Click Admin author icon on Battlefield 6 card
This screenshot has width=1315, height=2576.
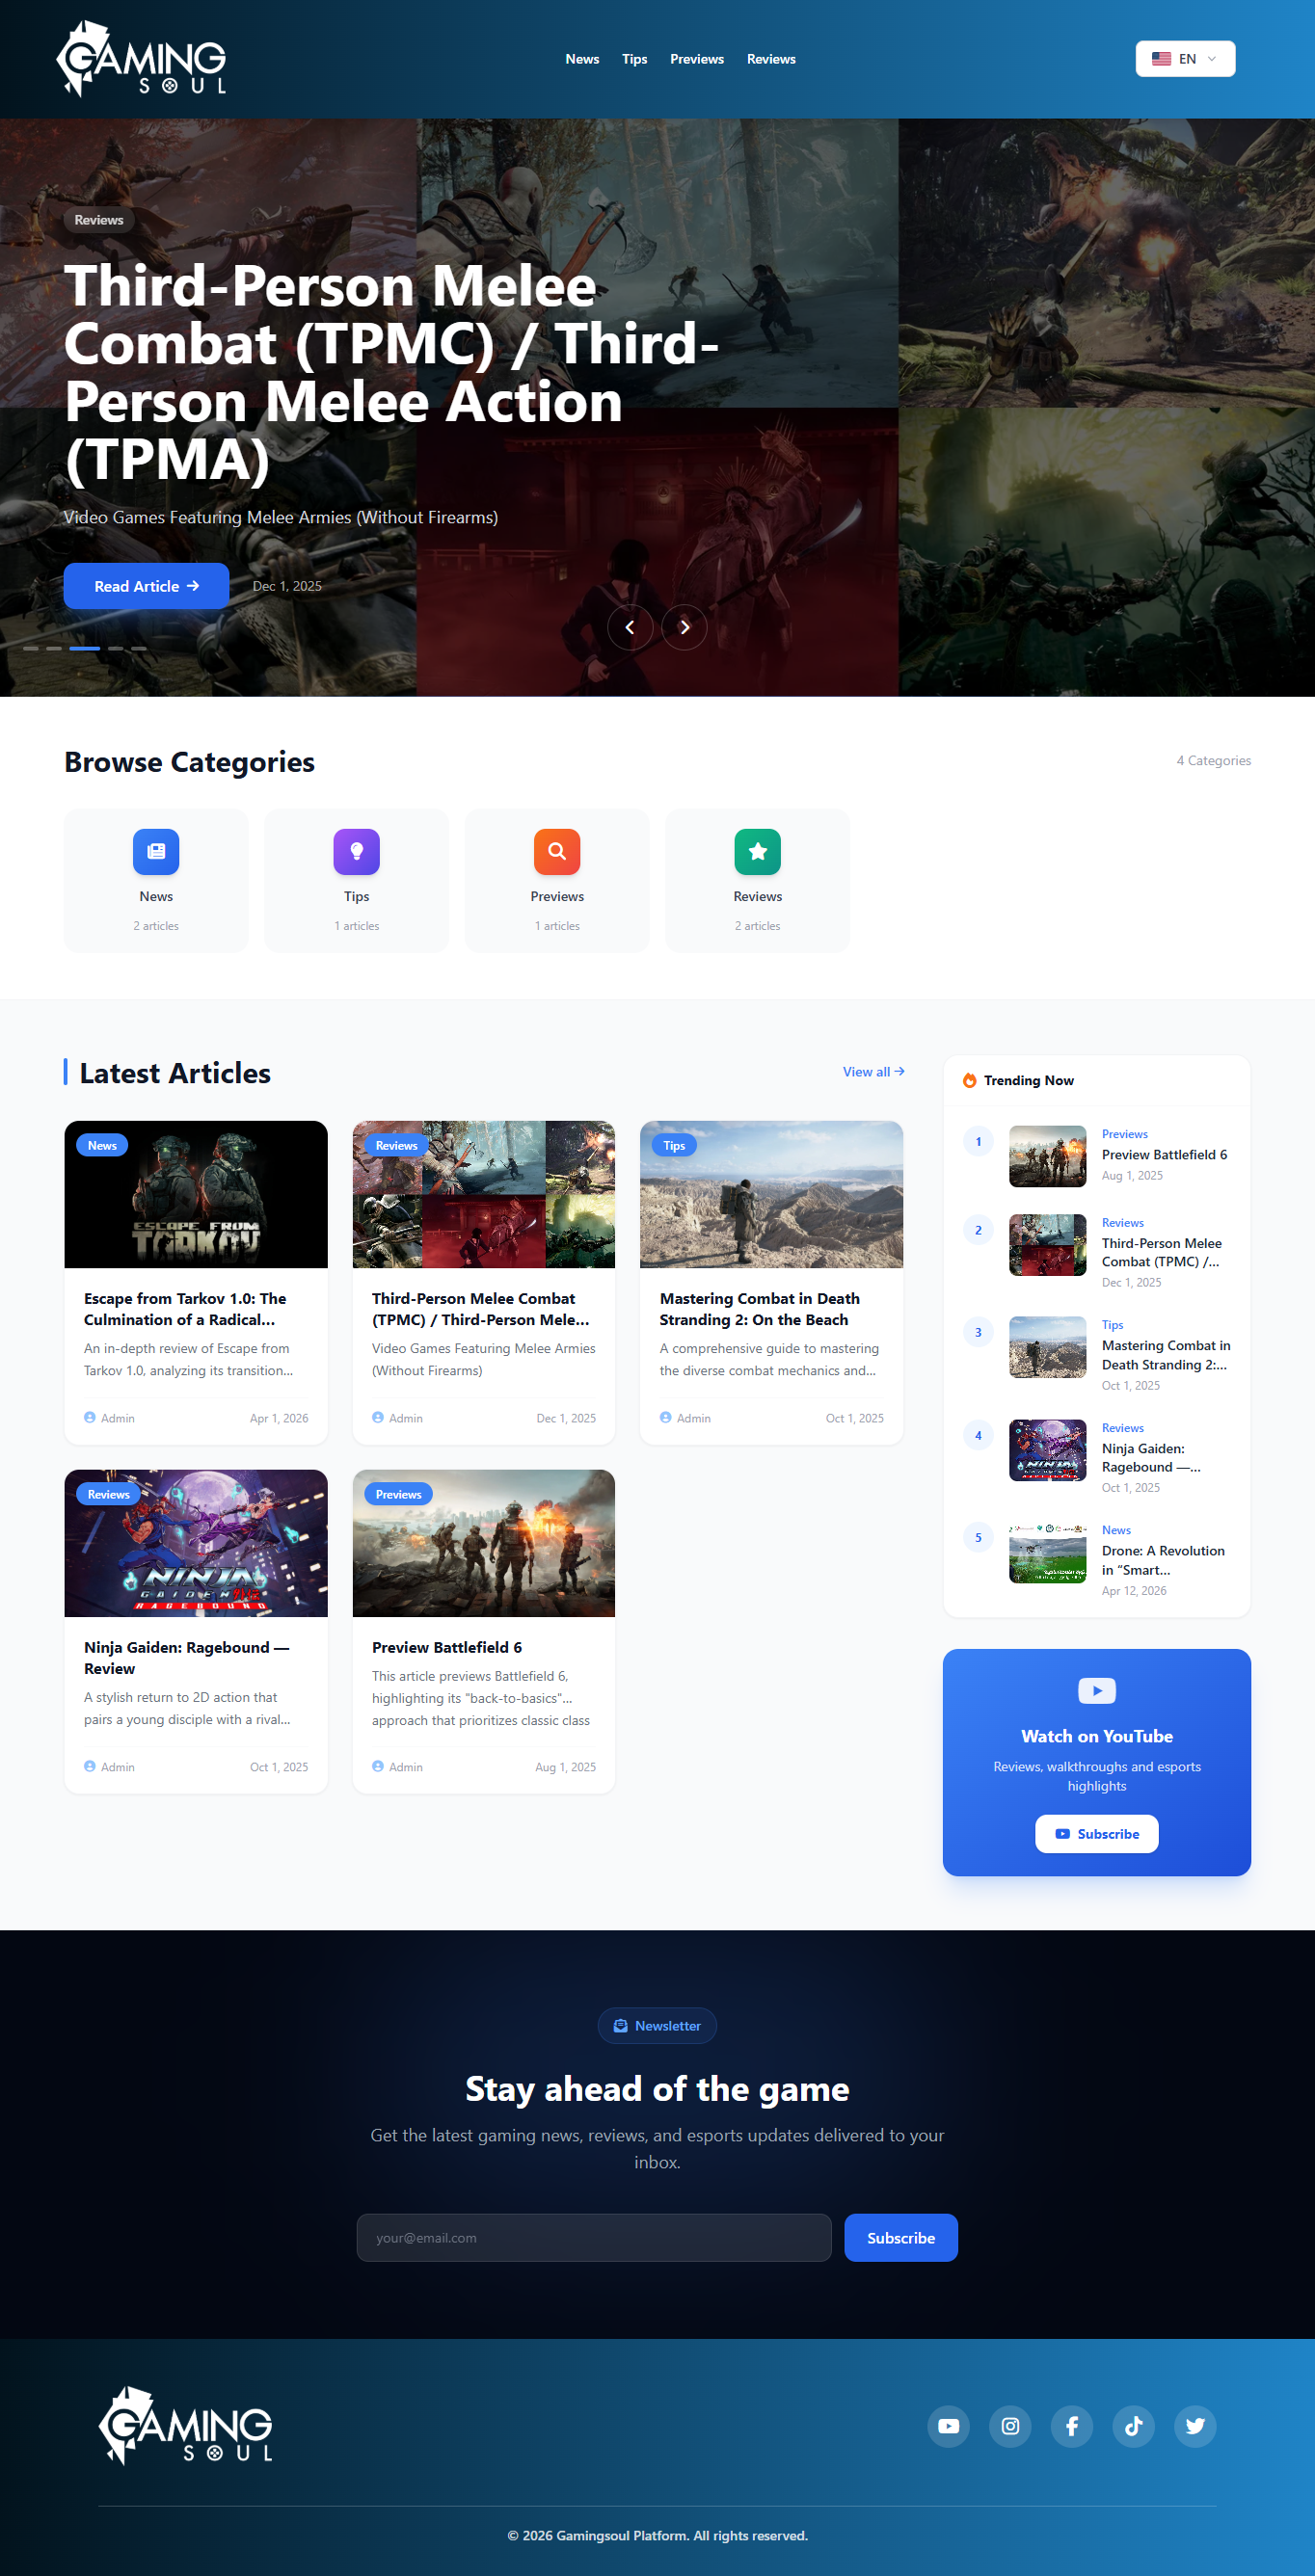point(378,1766)
